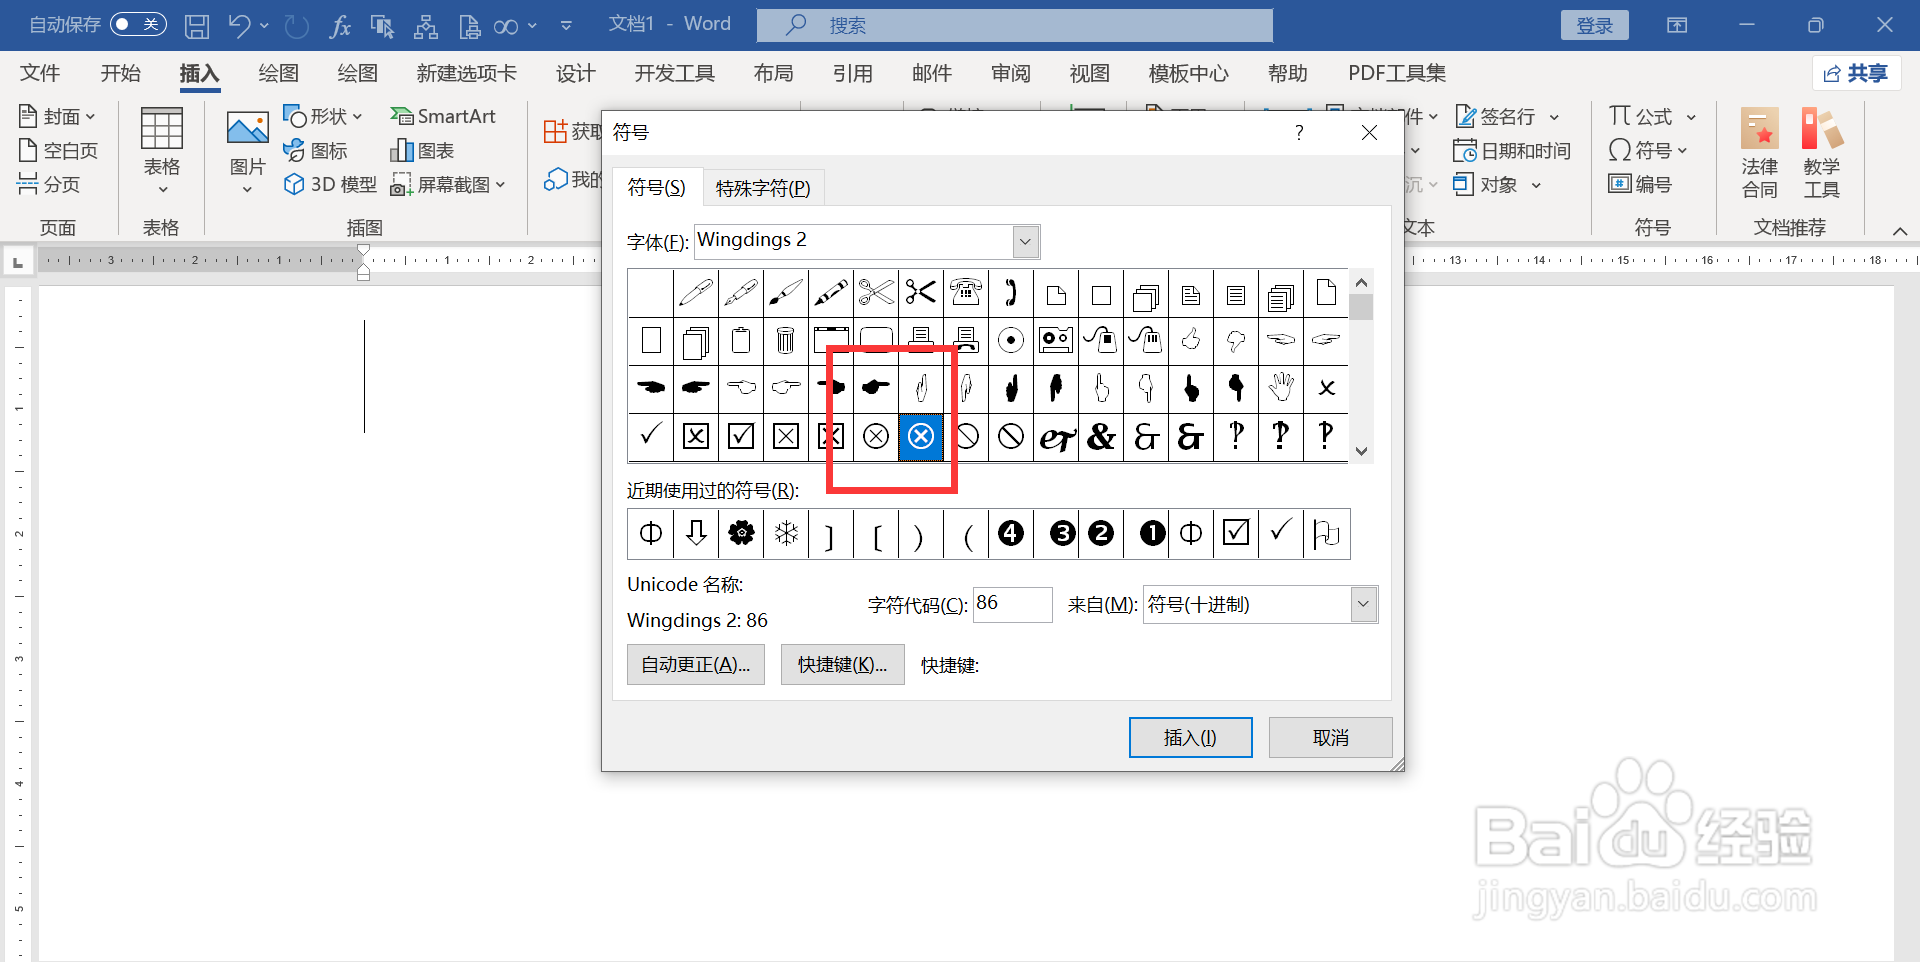This screenshot has width=1920, height=962.
Task: Insert a 封面 cover page
Action: [x=57, y=116]
